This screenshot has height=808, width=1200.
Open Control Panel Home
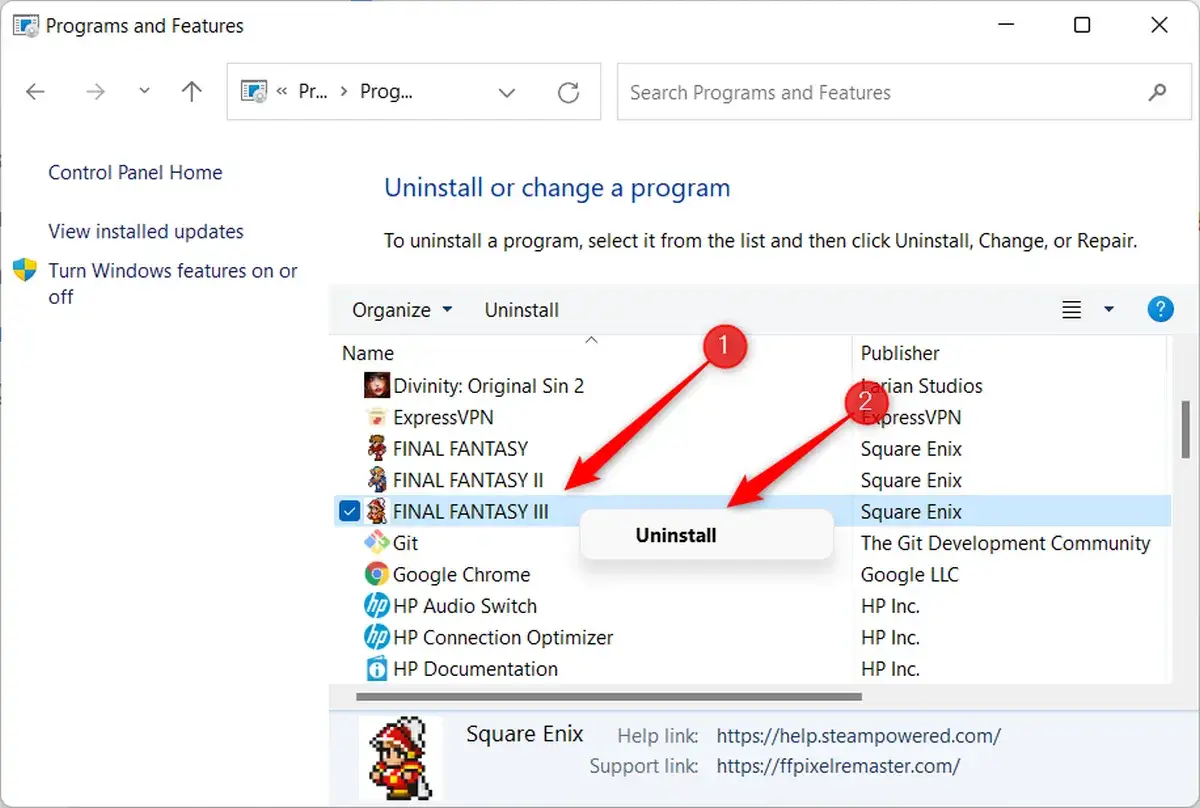click(x=135, y=172)
